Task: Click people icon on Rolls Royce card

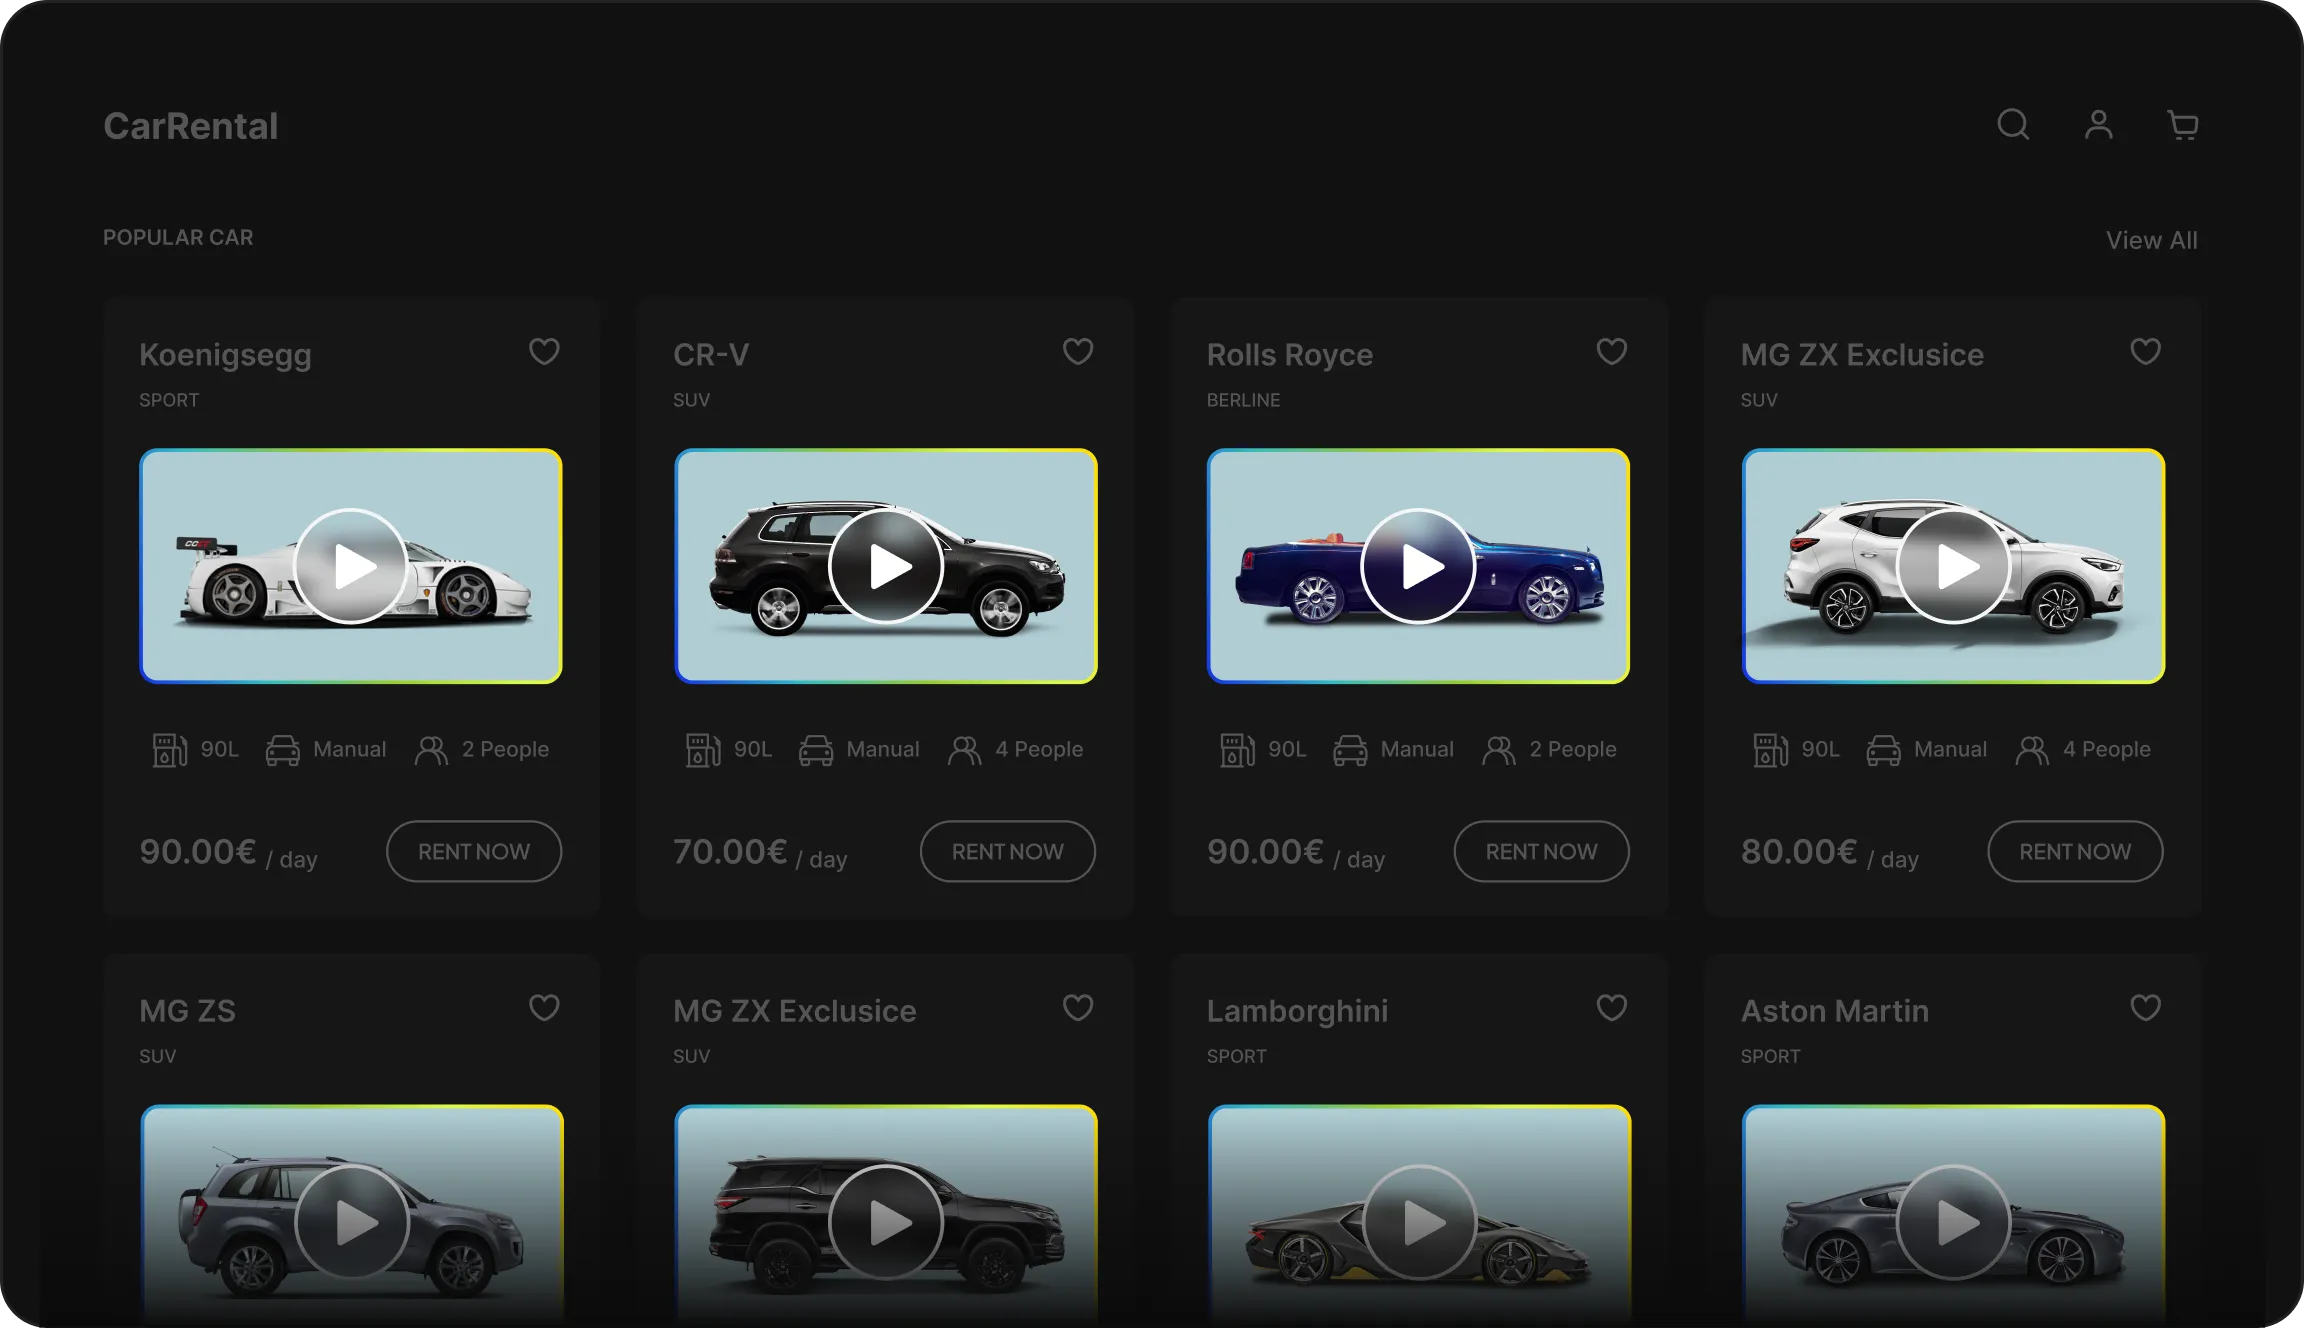Action: [x=1498, y=750]
